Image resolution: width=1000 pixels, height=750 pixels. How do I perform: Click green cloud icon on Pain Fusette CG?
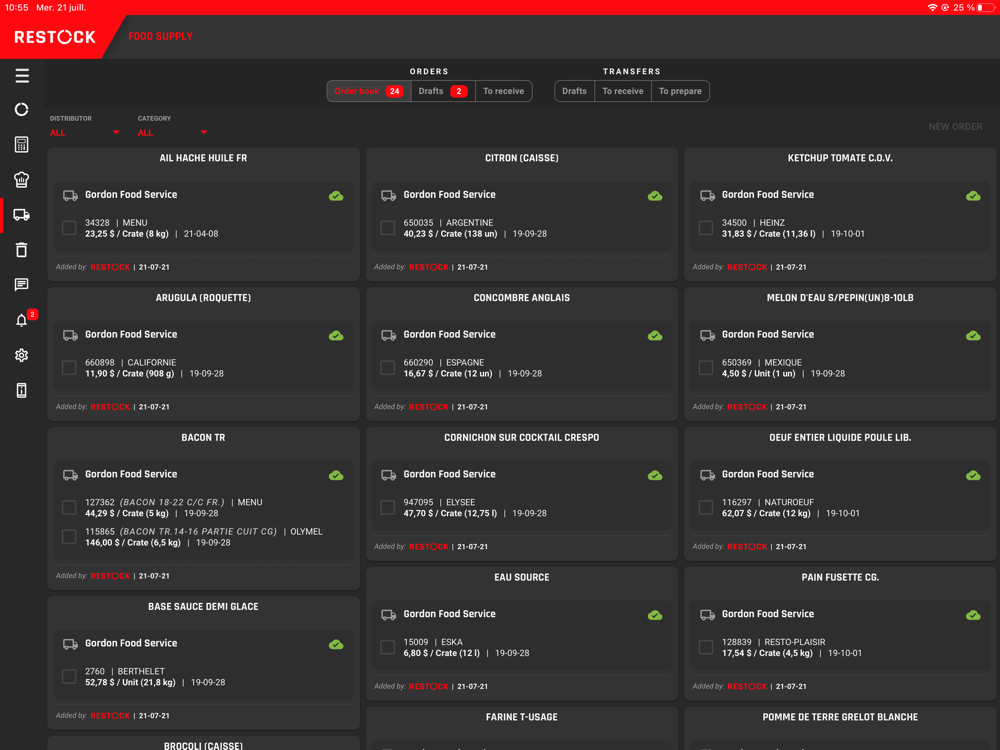pyautogui.click(x=973, y=615)
